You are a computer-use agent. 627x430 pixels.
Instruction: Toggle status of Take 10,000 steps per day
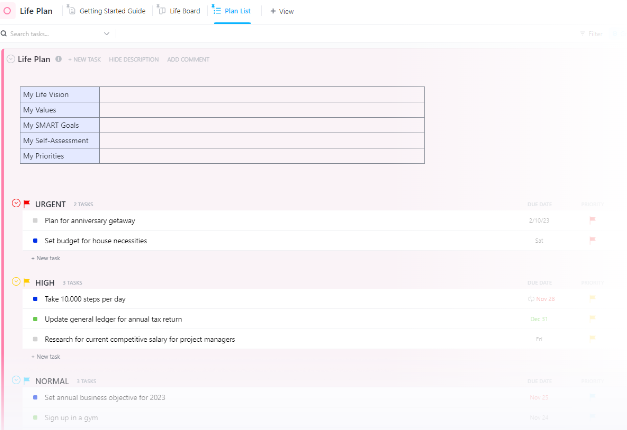coord(35,299)
